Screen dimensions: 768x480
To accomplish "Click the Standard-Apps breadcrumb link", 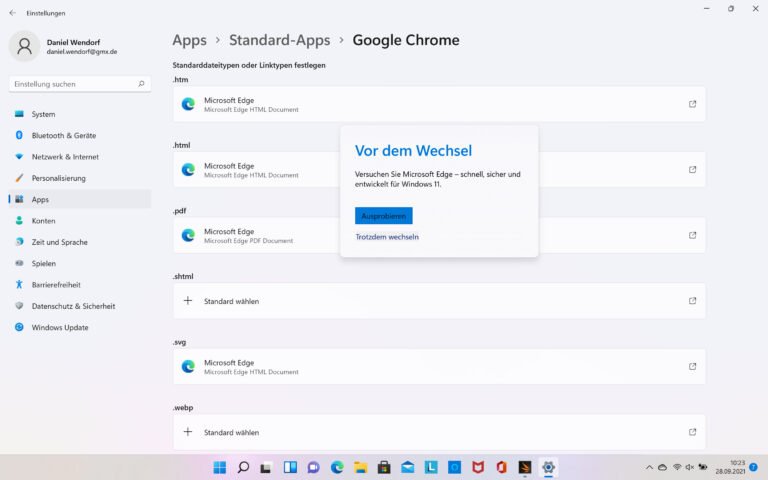I will tap(280, 40).
